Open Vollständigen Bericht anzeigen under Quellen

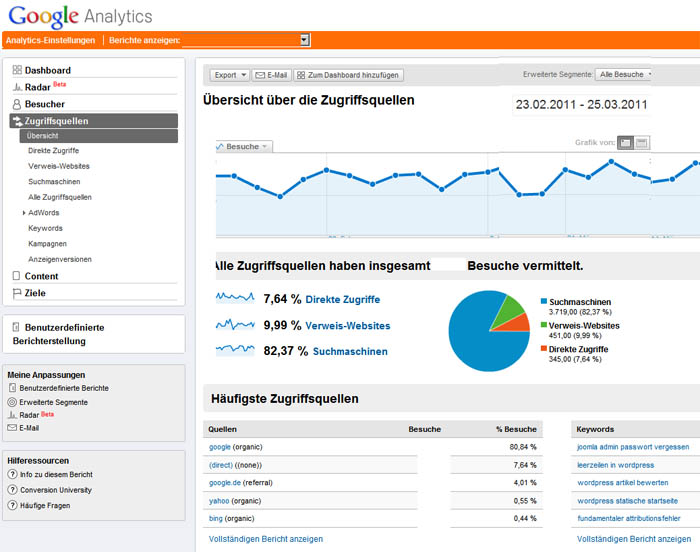[266, 539]
